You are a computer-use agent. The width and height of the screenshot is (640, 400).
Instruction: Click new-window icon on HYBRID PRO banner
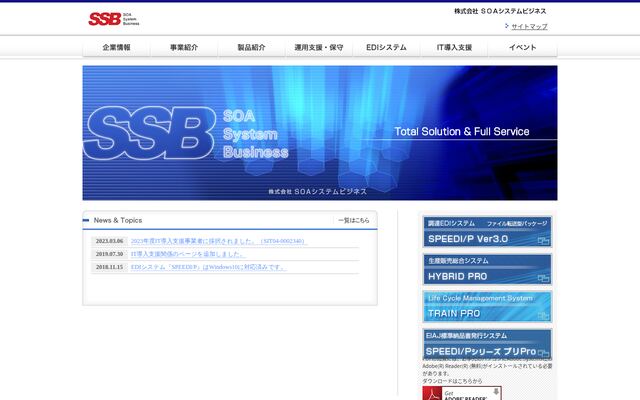543,278
